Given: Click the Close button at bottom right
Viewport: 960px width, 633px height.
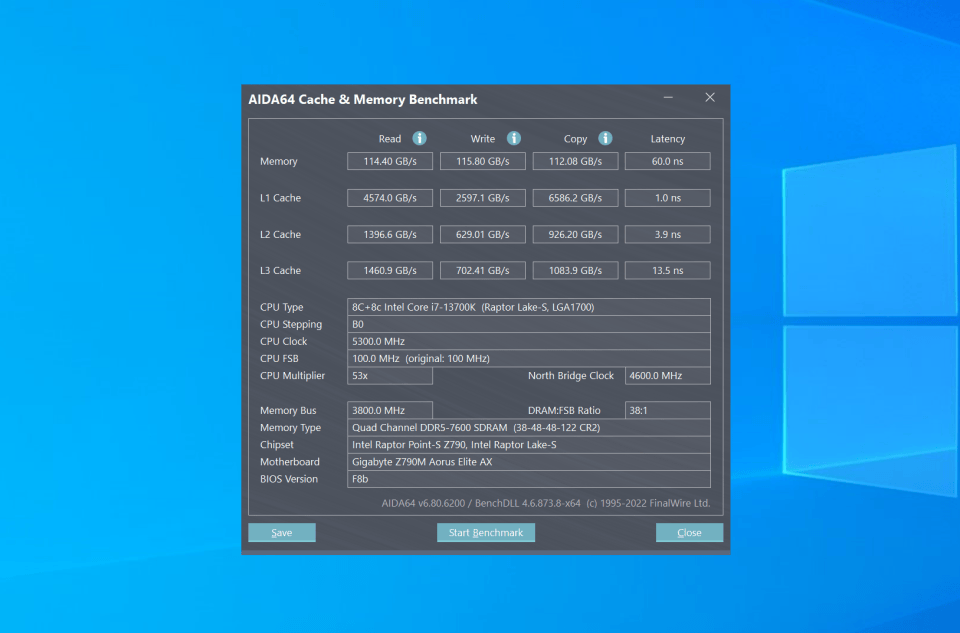Looking at the screenshot, I should click(689, 533).
